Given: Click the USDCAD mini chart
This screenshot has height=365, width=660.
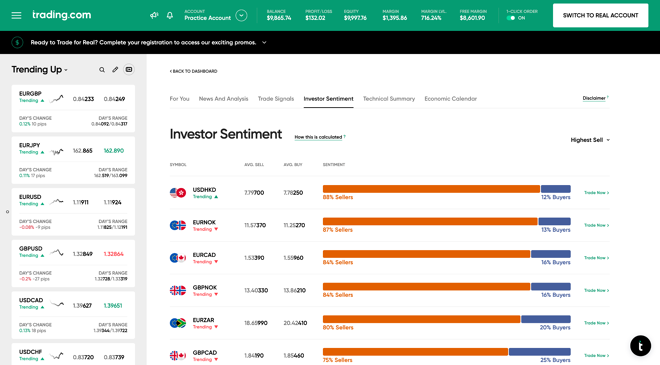Looking at the screenshot, I should point(57,304).
